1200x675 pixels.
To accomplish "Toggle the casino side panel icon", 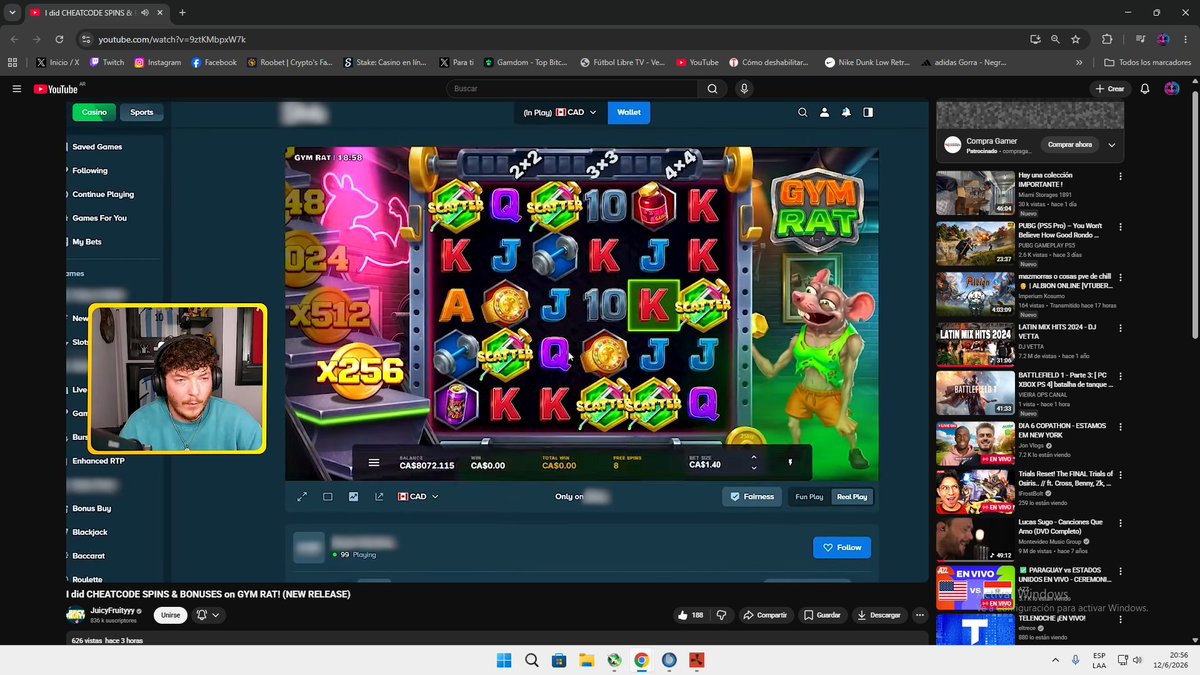I will (x=868, y=113).
